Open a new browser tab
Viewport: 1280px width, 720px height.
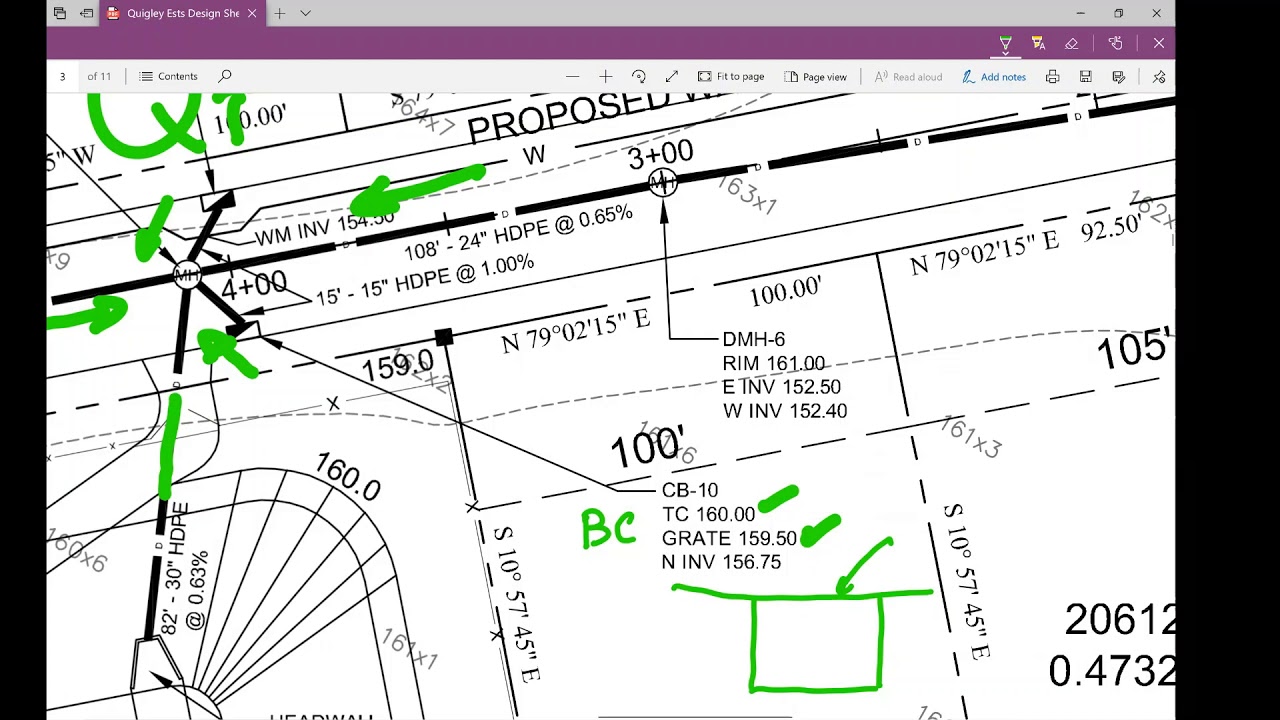point(278,13)
